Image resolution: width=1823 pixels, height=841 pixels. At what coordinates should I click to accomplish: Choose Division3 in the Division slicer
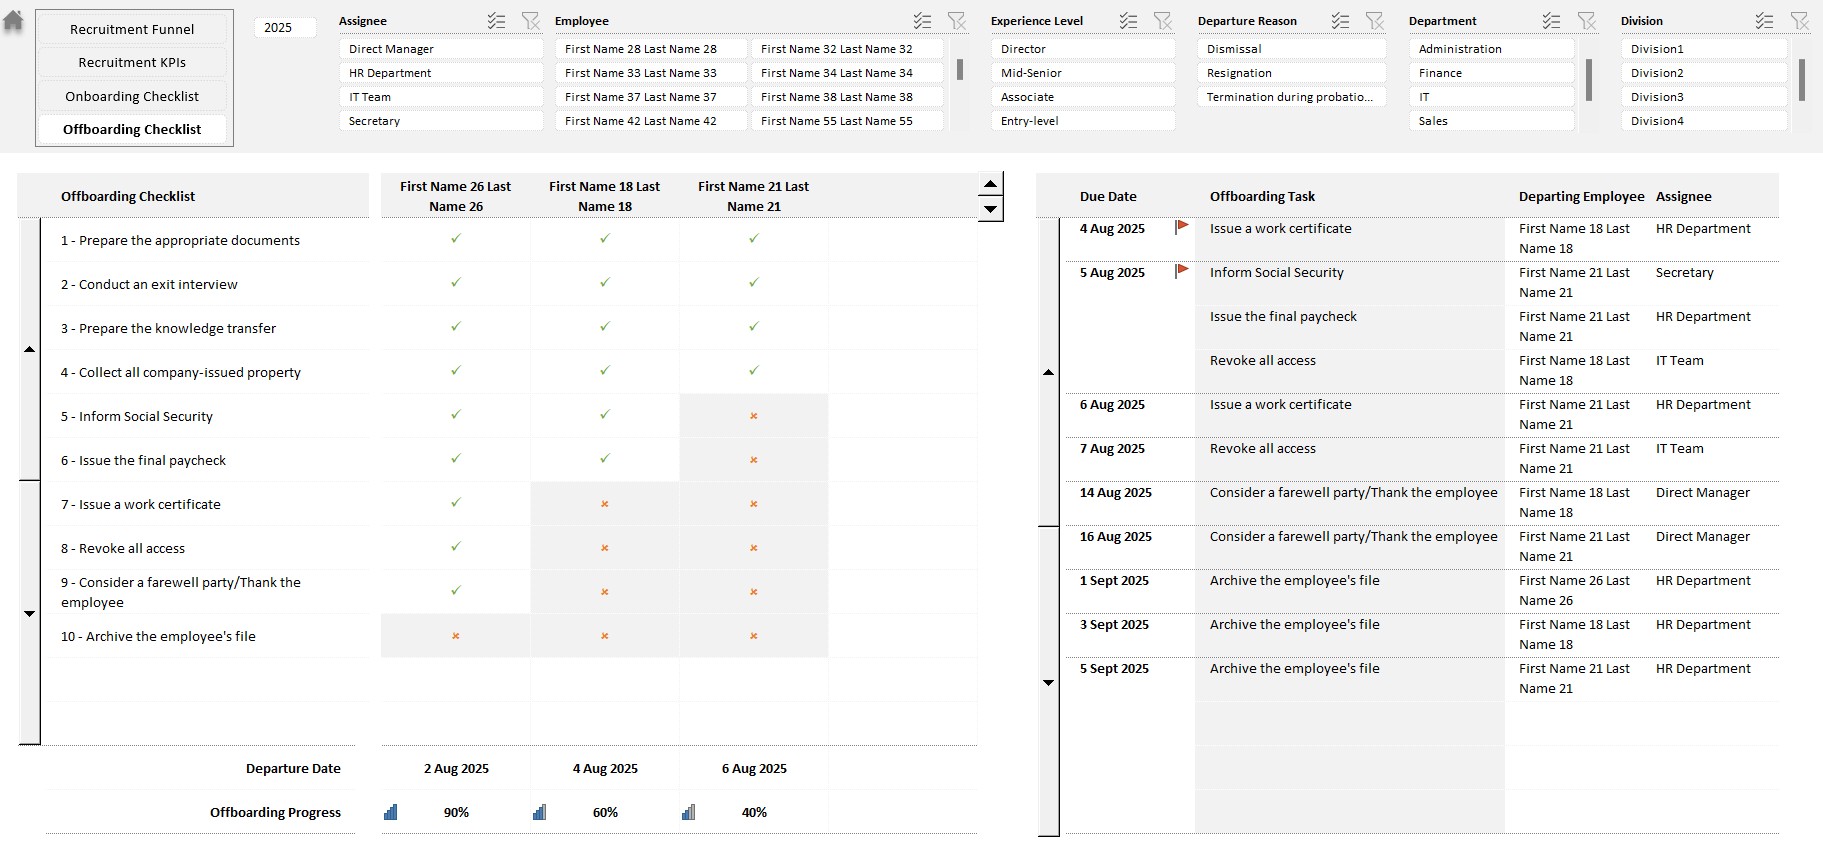[1702, 97]
